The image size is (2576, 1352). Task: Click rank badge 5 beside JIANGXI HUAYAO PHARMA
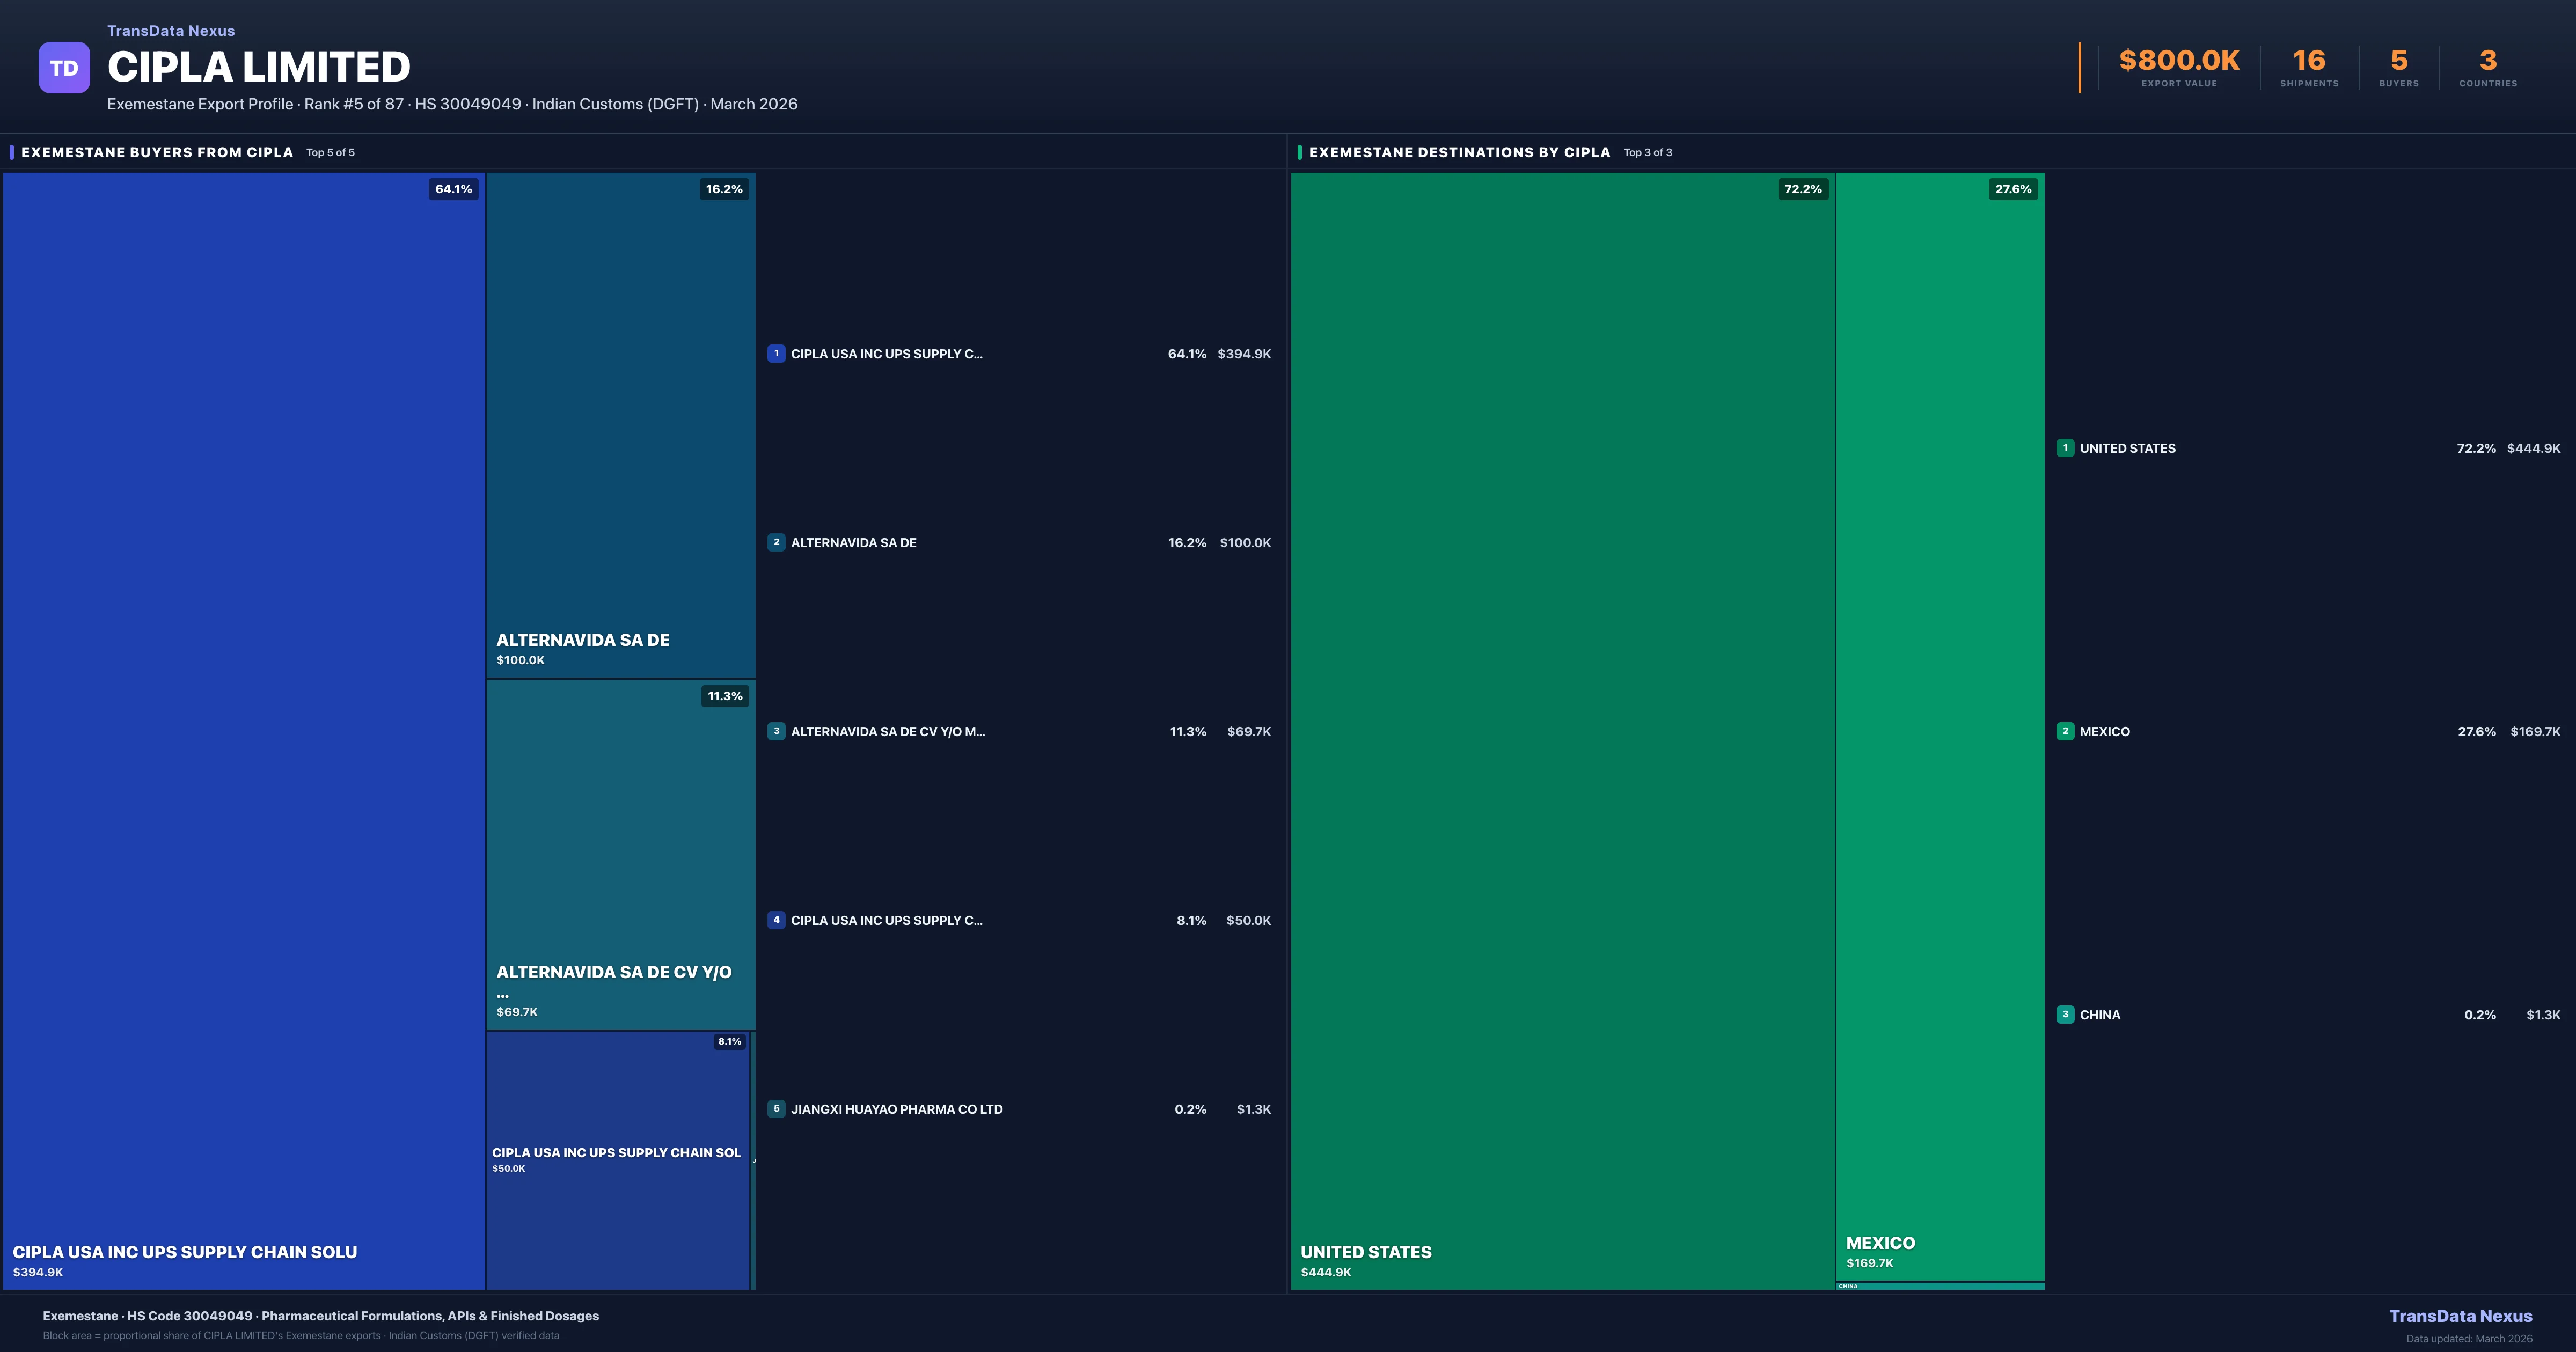pos(776,1109)
